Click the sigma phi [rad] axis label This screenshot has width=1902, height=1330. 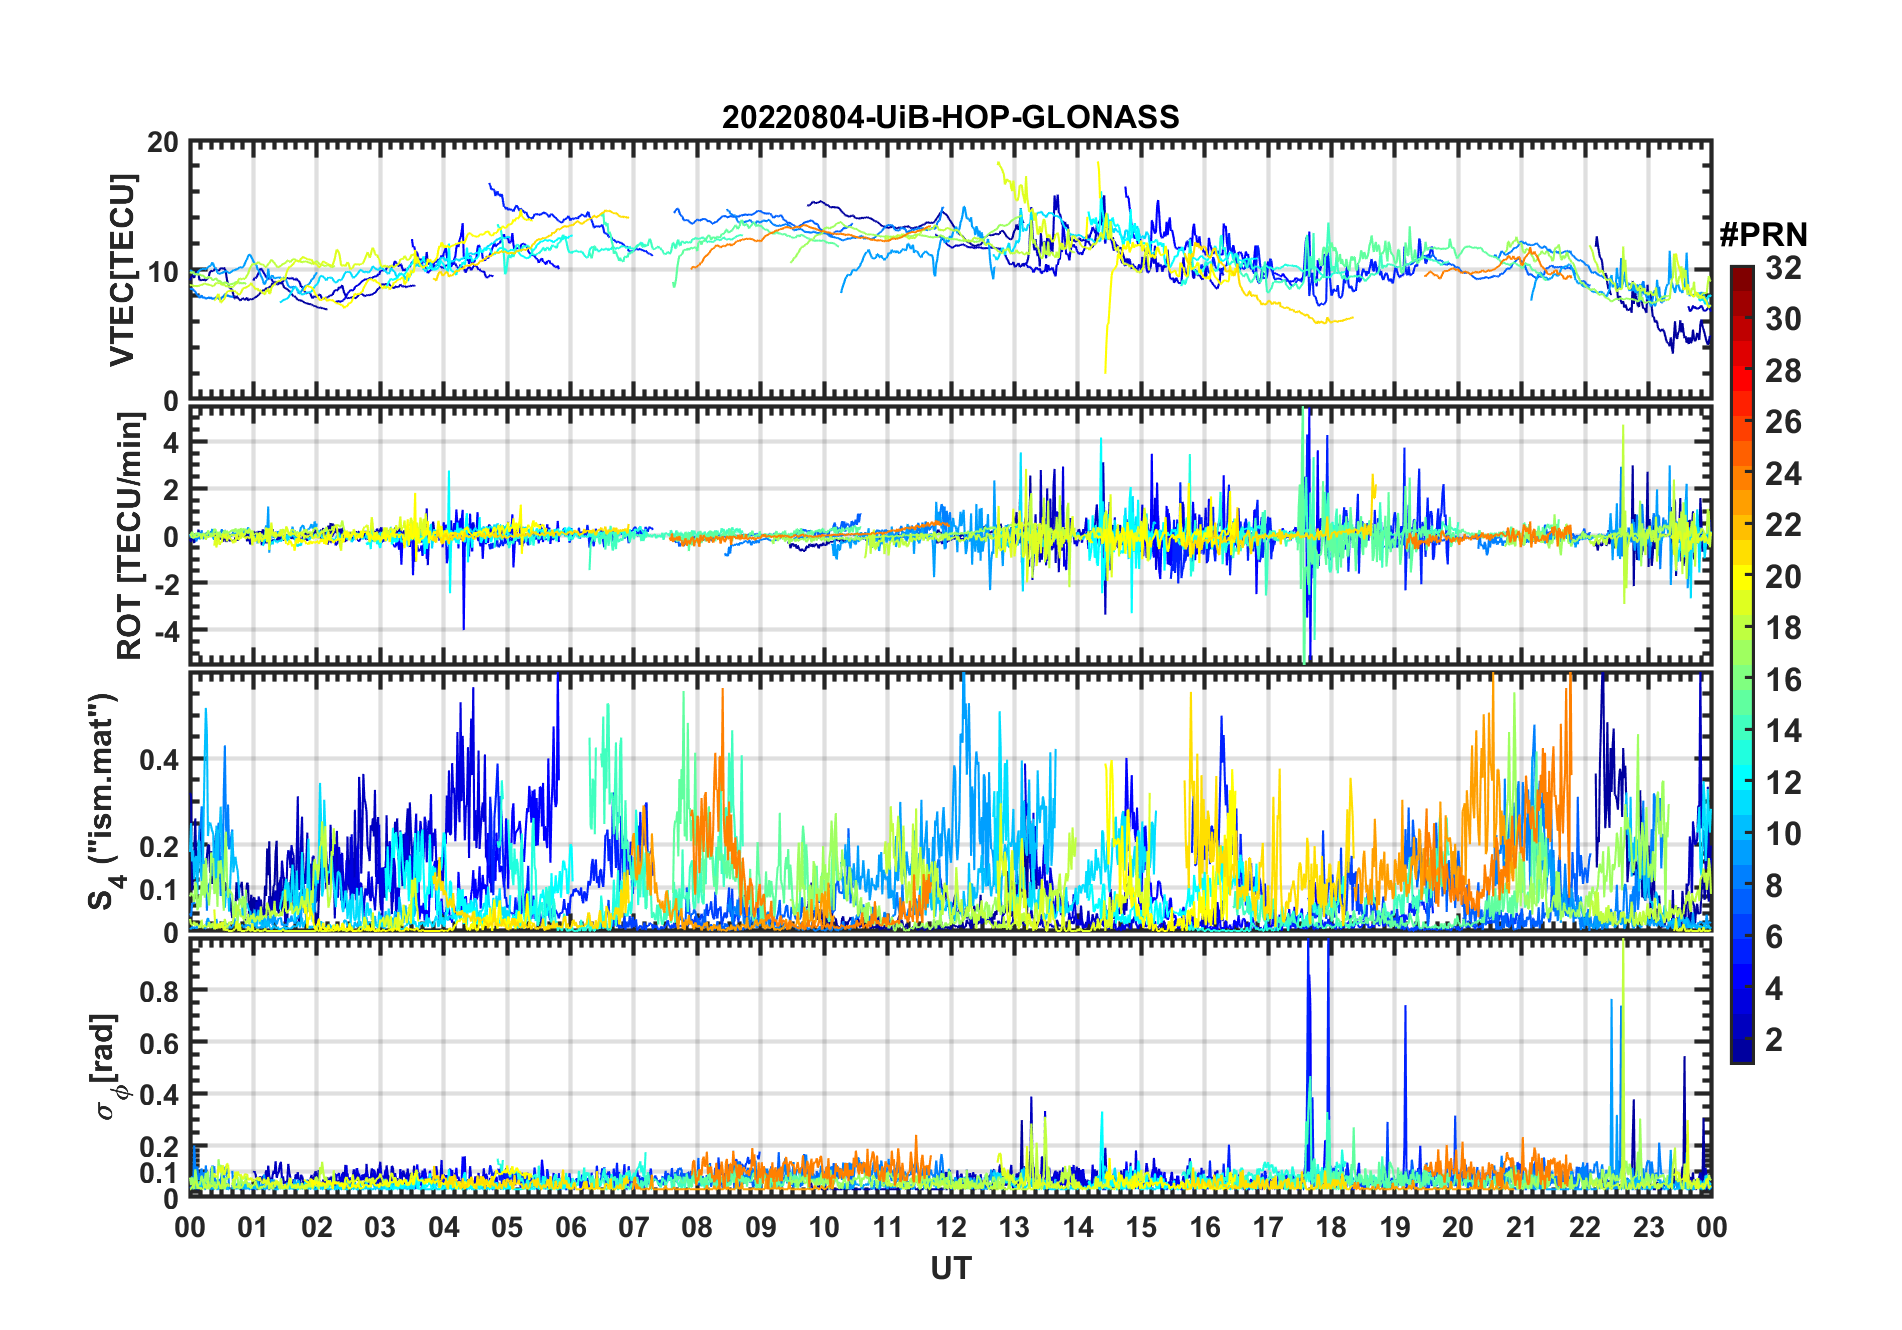[x=108, y=1066]
